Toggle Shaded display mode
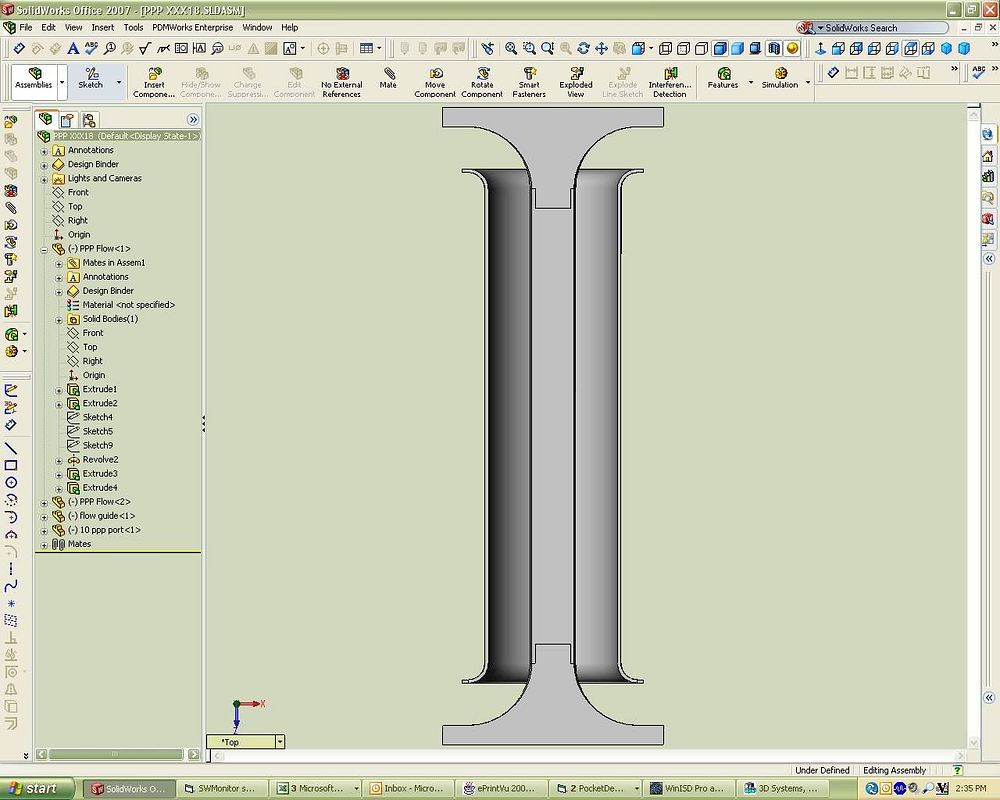Screen dimensions: 1000x800 pos(737,48)
